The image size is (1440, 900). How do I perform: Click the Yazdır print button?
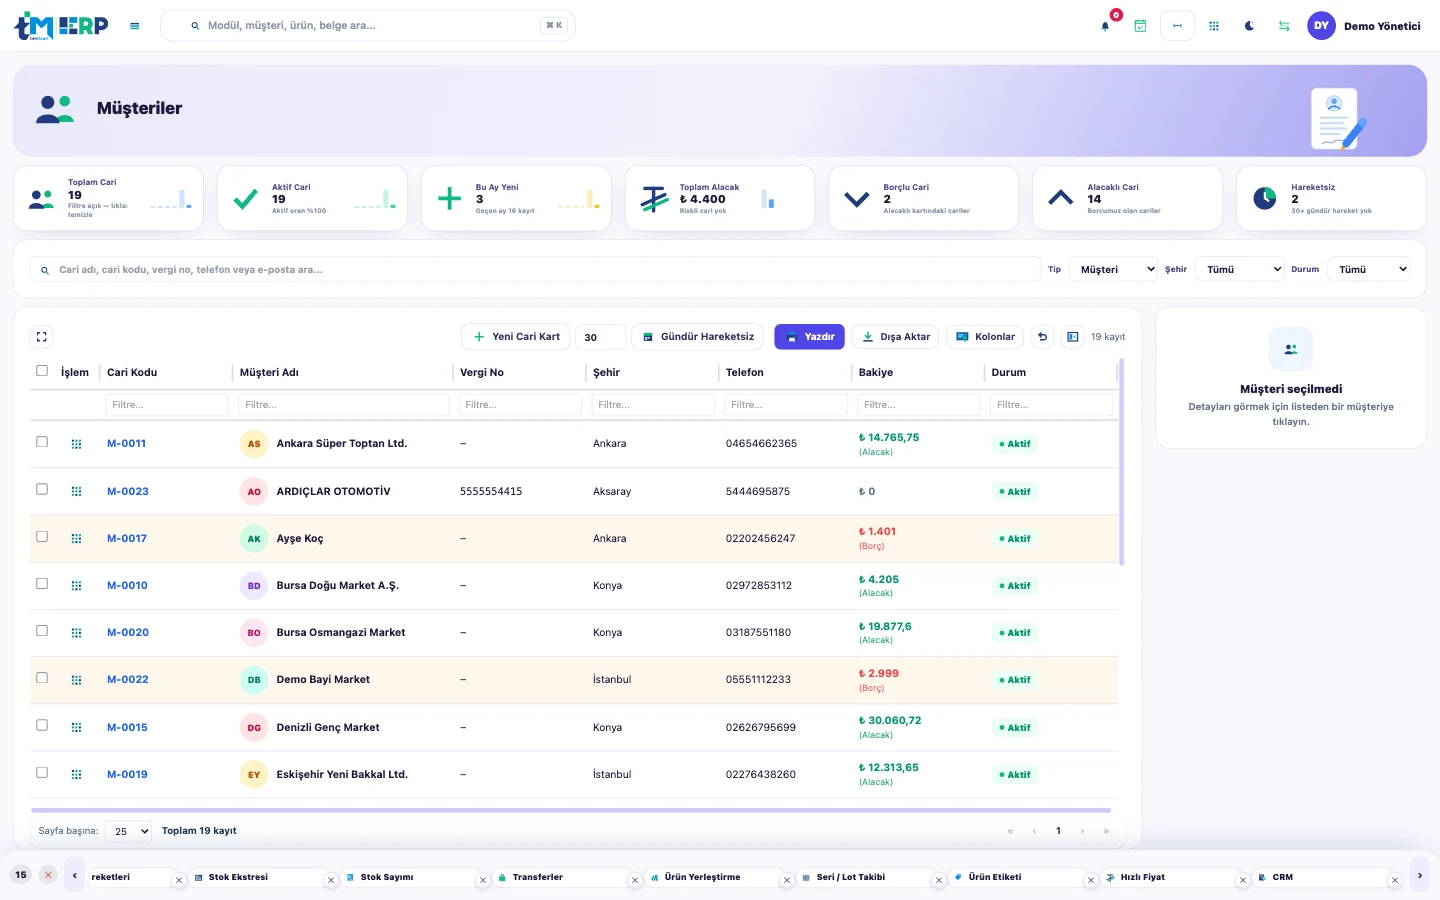[x=809, y=337]
